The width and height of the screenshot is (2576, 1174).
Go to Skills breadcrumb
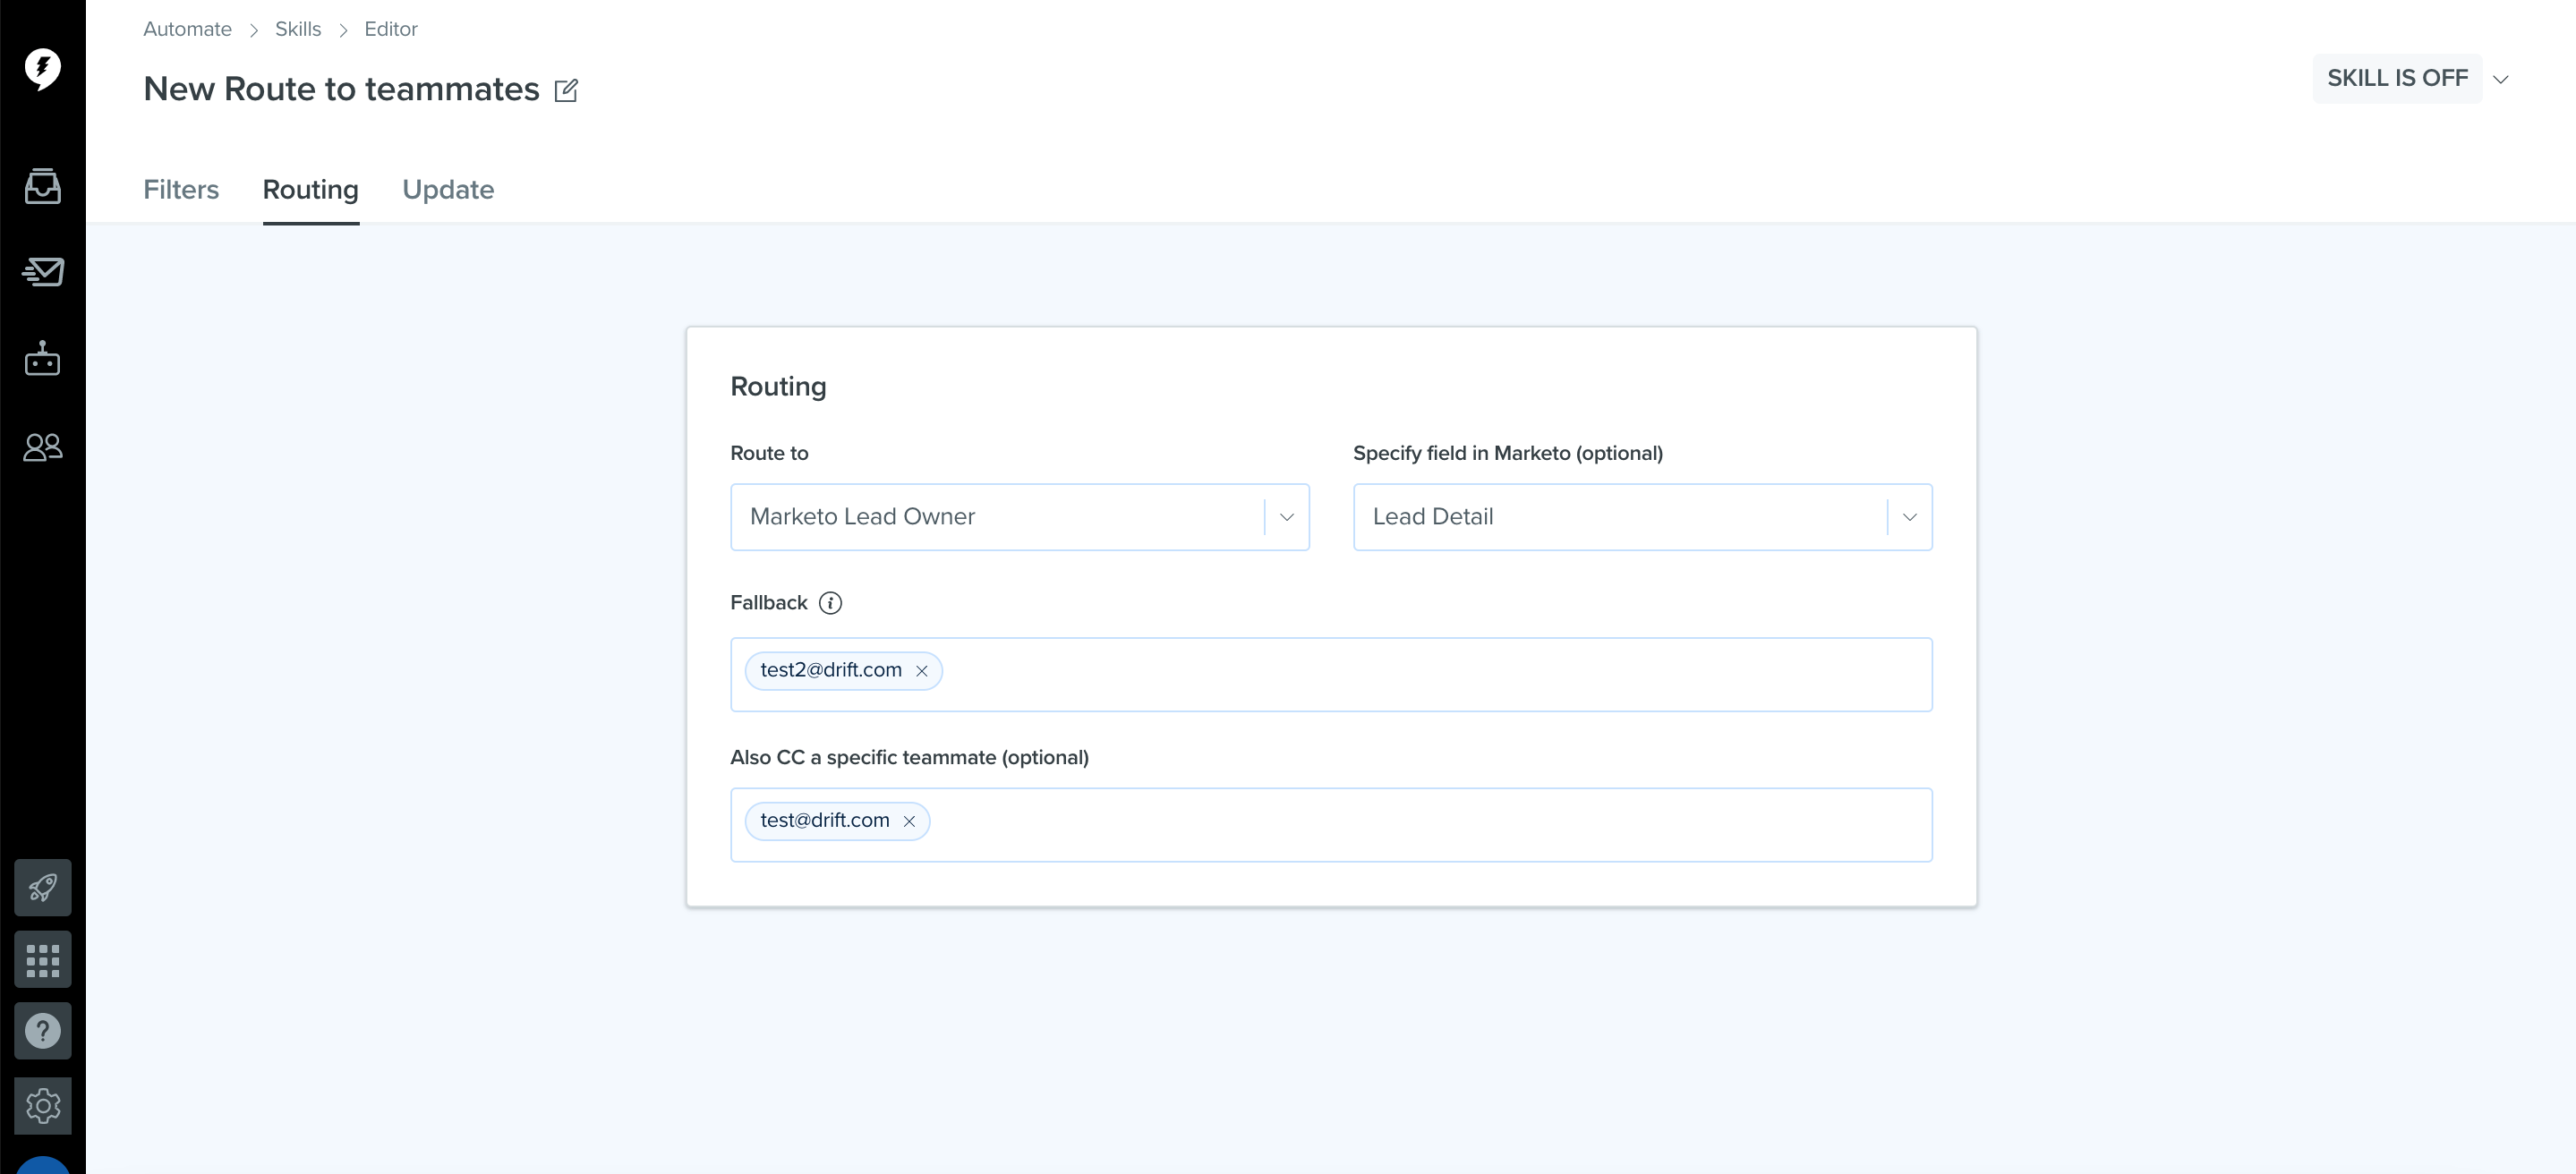[x=298, y=29]
